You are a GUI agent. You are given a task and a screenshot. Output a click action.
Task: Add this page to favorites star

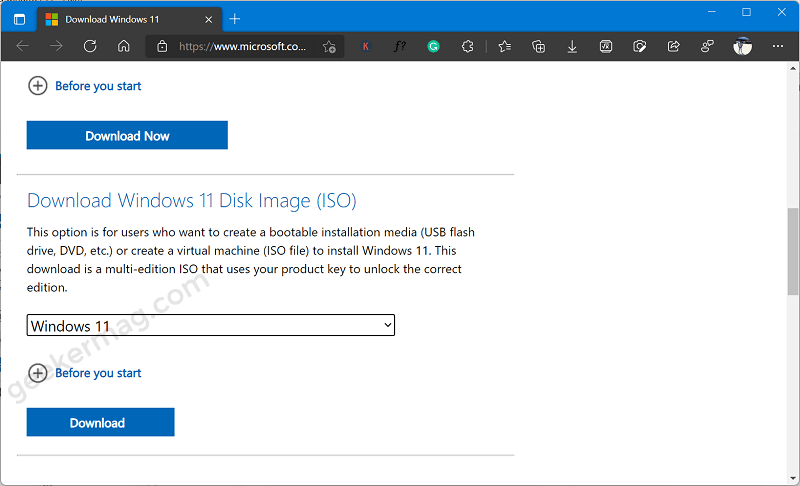point(329,47)
